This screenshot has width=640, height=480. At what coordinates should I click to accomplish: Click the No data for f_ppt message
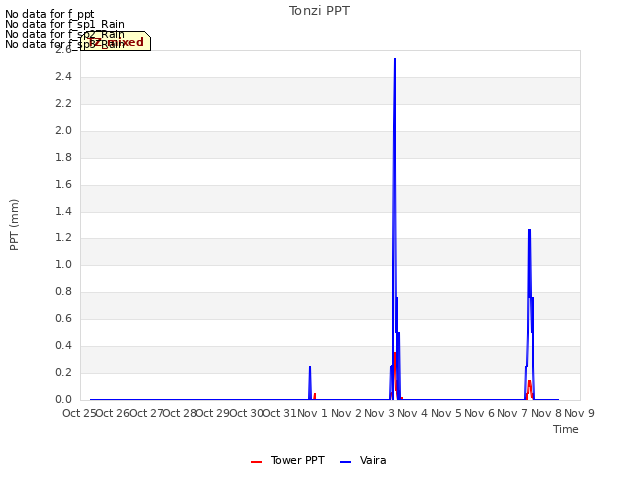[50, 14]
